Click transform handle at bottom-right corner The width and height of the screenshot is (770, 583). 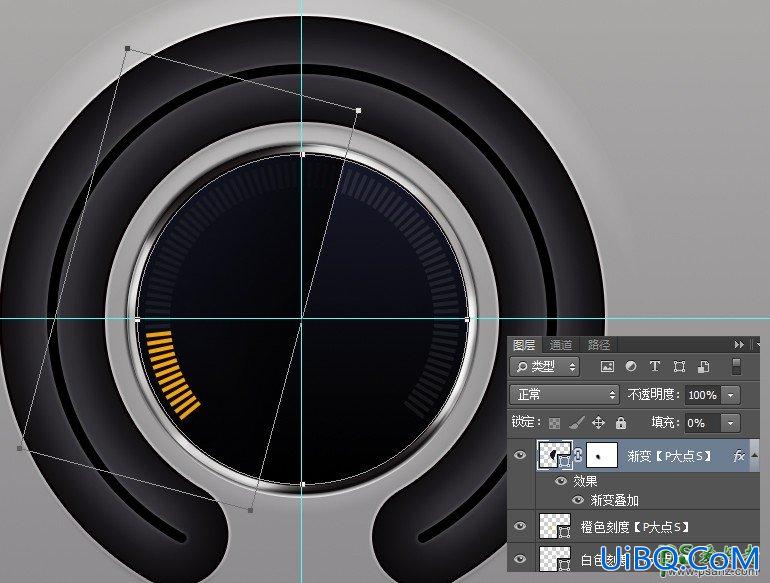(251, 510)
